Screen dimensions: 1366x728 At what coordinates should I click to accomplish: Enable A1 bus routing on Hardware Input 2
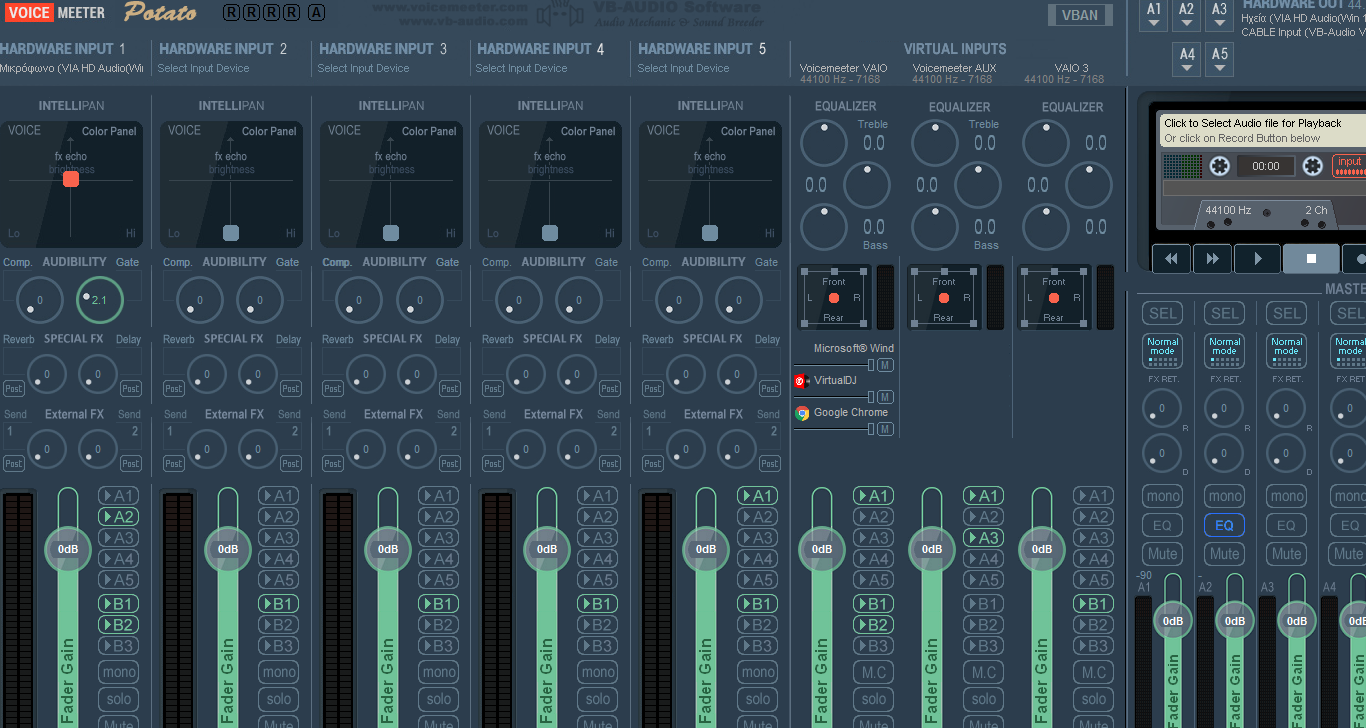tap(278, 496)
